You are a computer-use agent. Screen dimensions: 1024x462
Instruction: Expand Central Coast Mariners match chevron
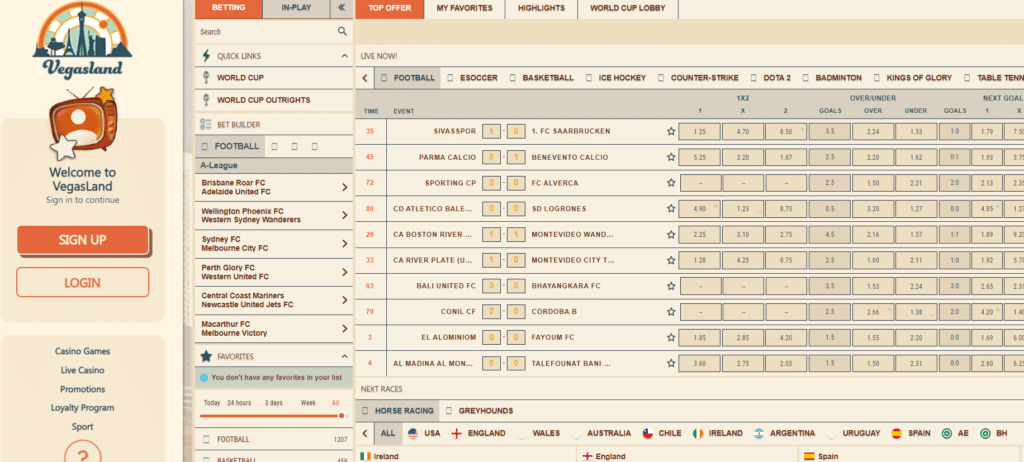click(345, 300)
